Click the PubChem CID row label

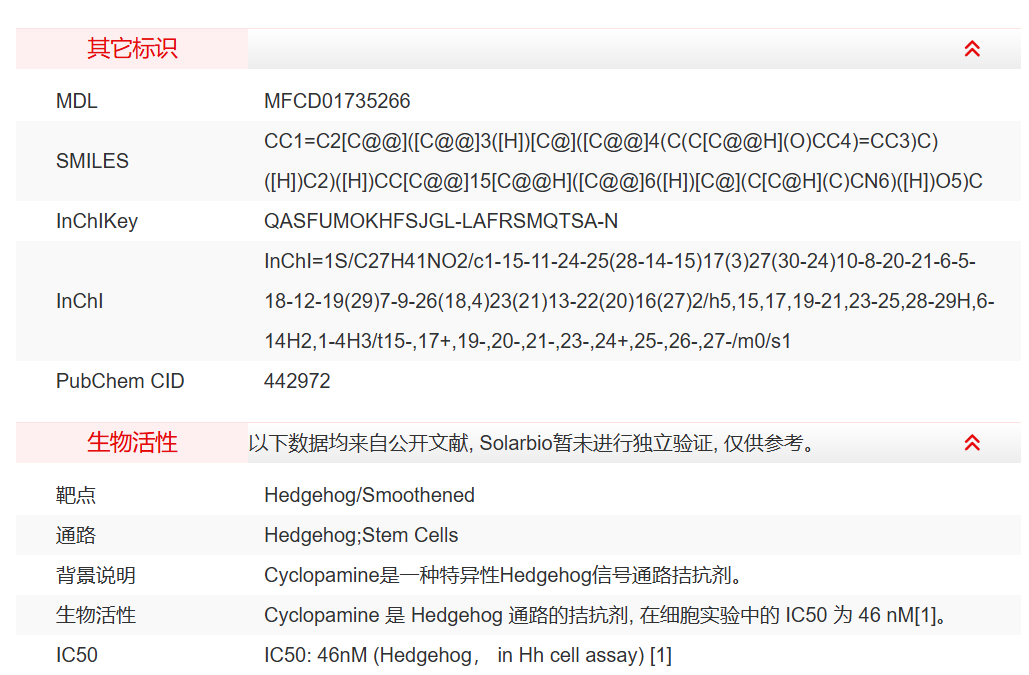pos(120,381)
